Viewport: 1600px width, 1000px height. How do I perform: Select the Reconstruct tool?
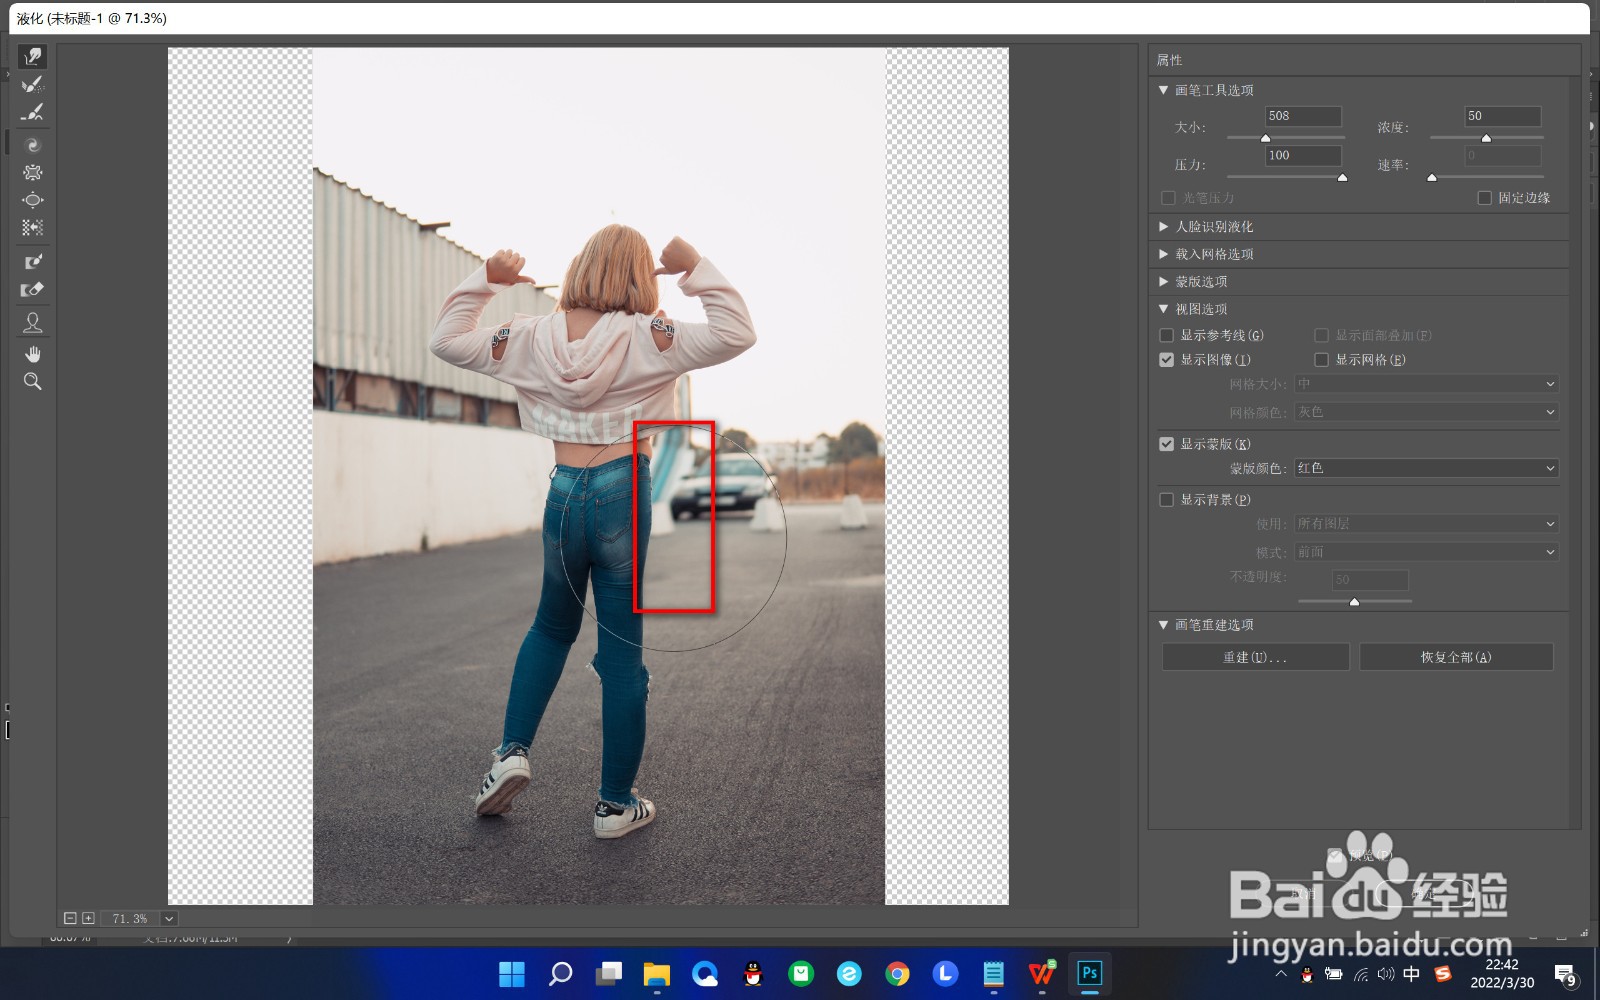point(32,84)
